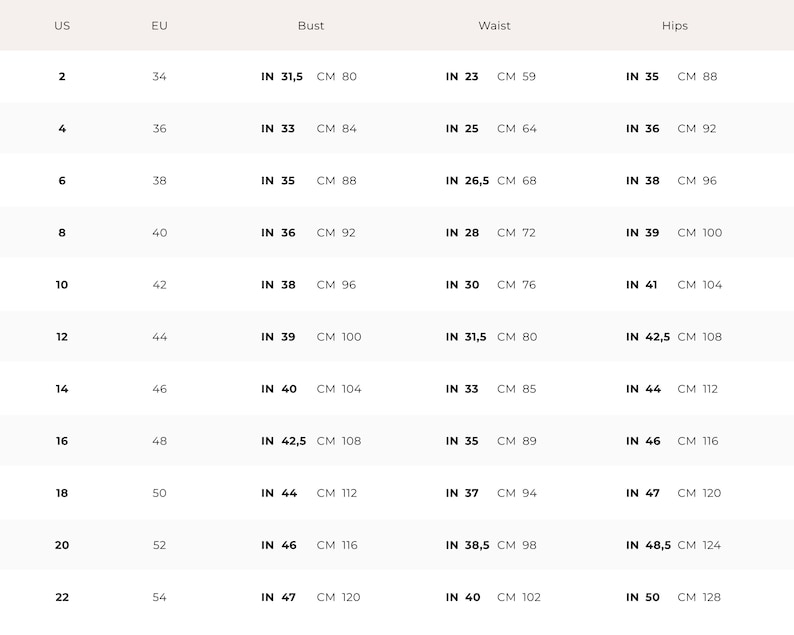Select the Bust column header
Viewport: 794px width, 635px height.
coord(310,26)
